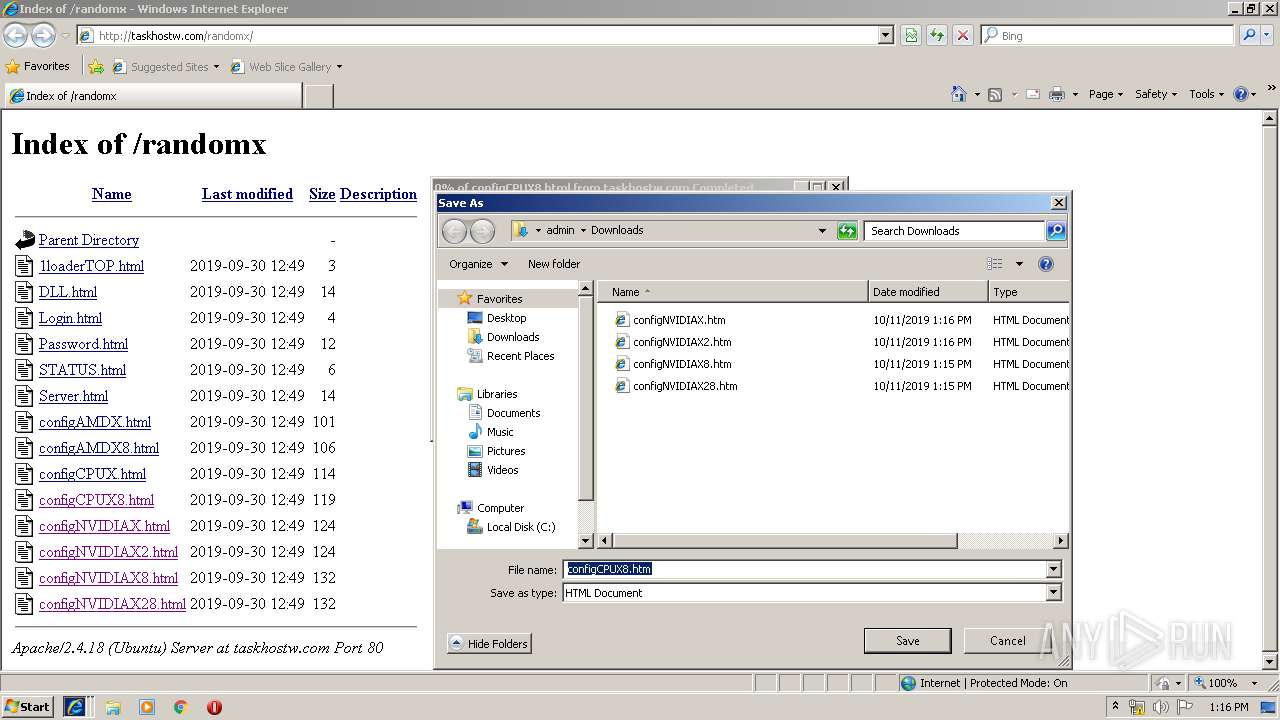Open Windows Explorer folder taskbar icon
Viewport: 1280px width, 720px height.
tap(113, 707)
